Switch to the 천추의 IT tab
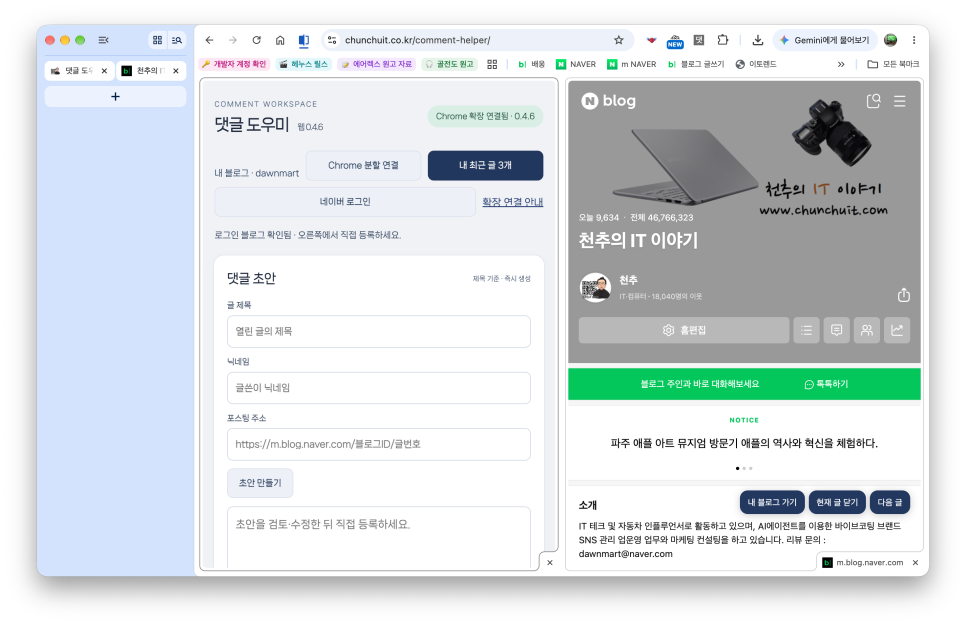 point(151,71)
